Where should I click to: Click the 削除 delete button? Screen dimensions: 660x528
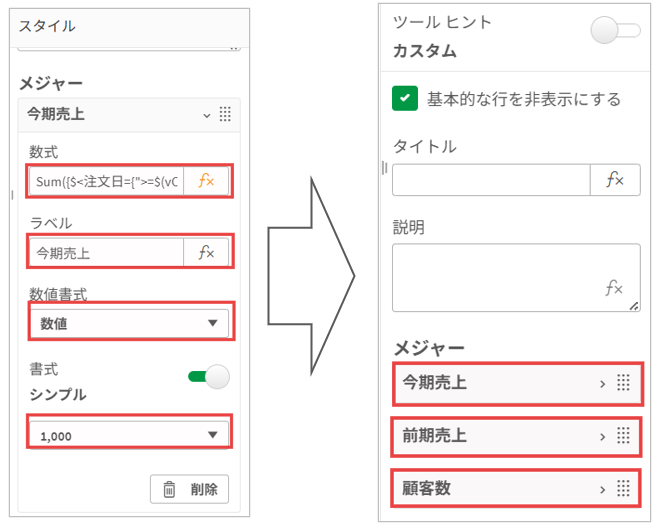[x=189, y=490]
